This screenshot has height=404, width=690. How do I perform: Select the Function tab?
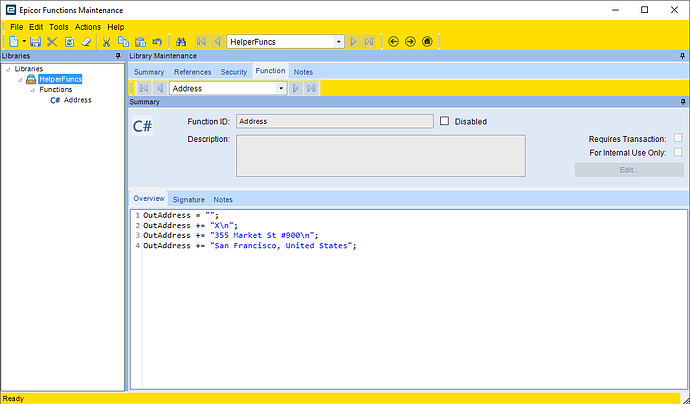point(270,71)
